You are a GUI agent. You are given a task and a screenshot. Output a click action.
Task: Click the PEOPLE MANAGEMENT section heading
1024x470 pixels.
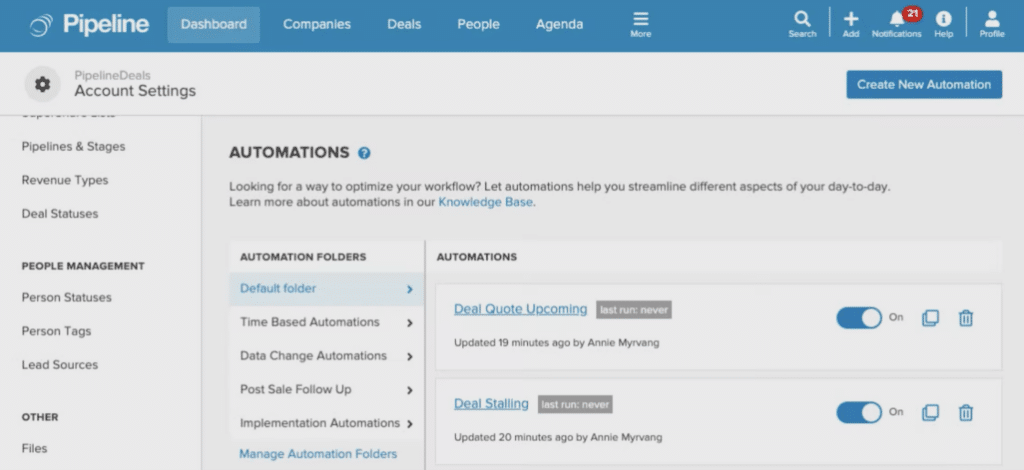[x=83, y=266]
